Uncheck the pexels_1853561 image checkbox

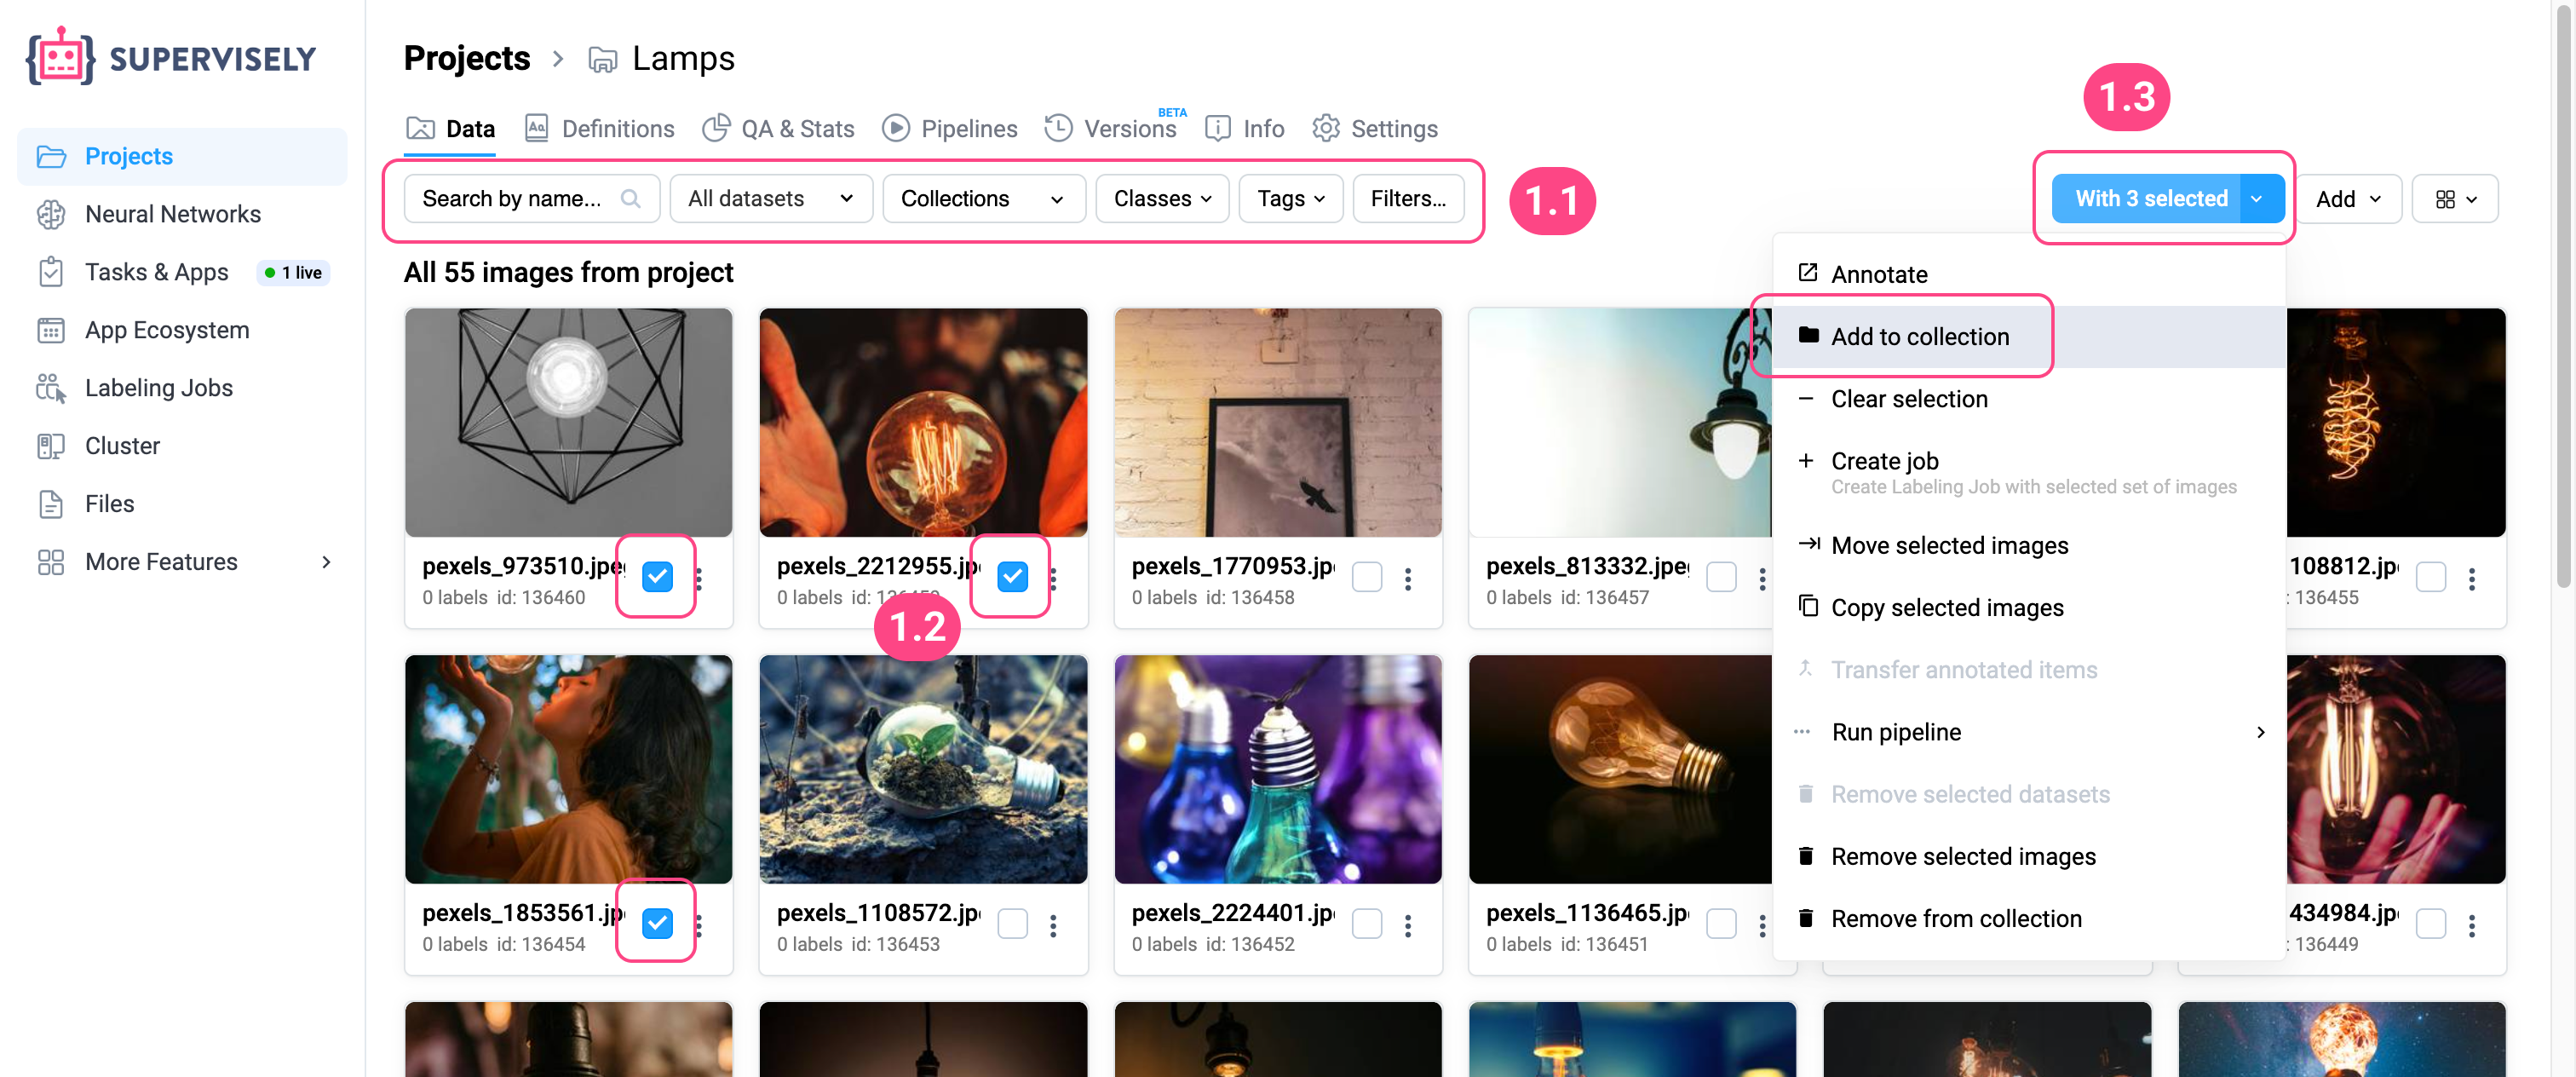point(657,924)
